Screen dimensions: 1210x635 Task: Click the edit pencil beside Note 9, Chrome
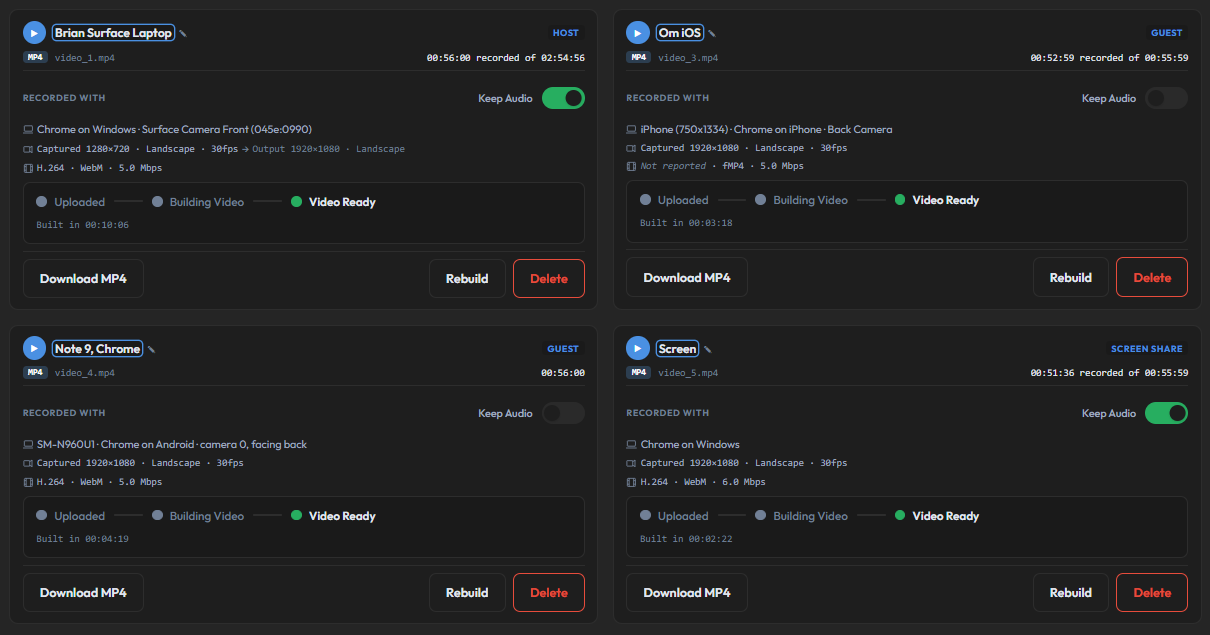tap(151, 349)
